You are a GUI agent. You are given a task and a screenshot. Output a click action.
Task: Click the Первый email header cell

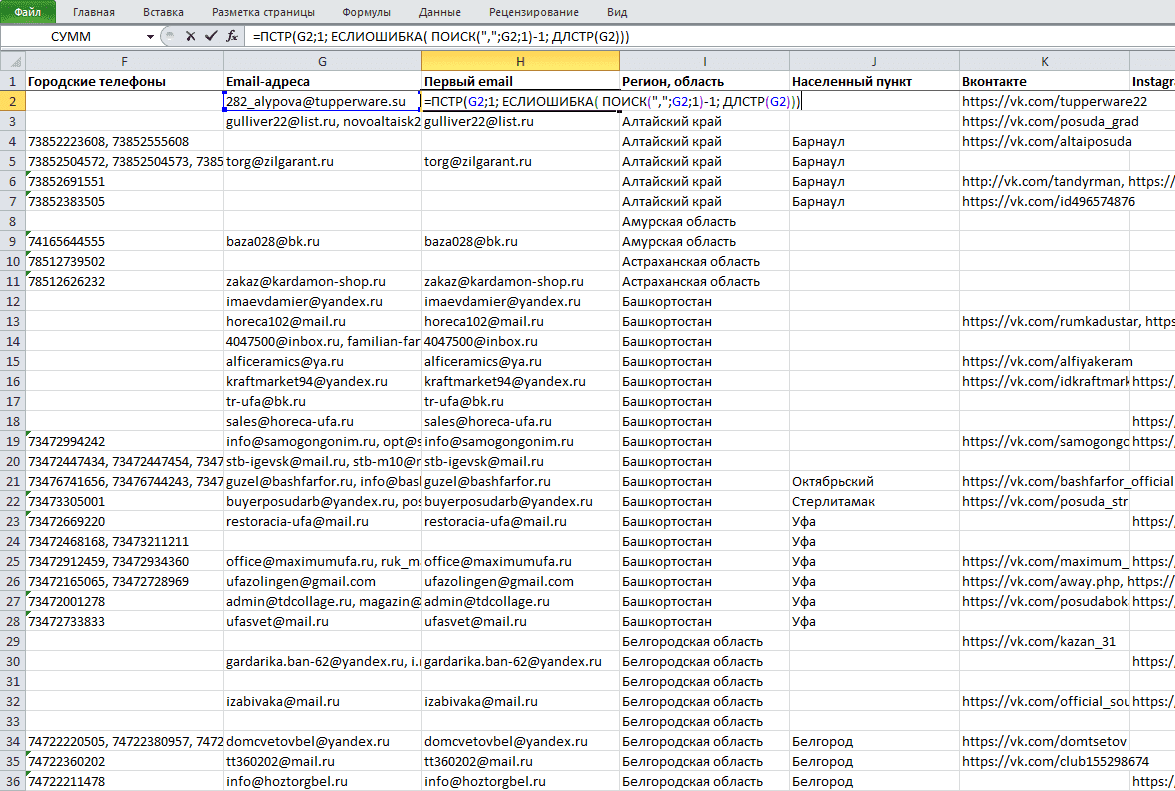pos(520,82)
